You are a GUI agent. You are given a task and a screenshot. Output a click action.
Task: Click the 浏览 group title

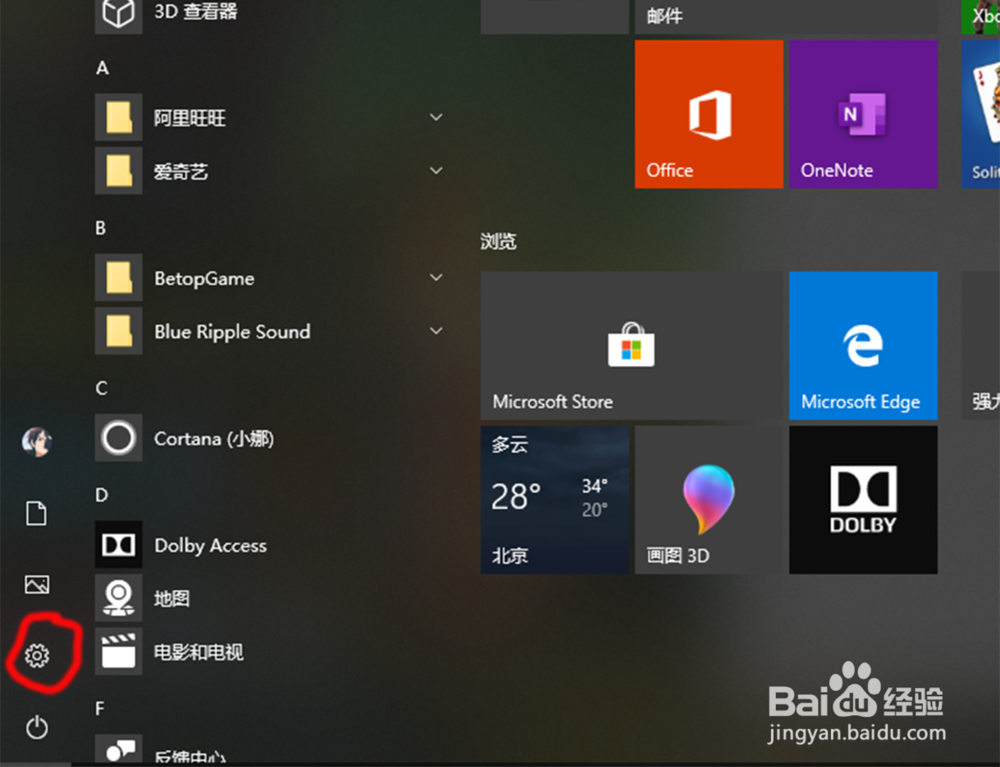498,241
